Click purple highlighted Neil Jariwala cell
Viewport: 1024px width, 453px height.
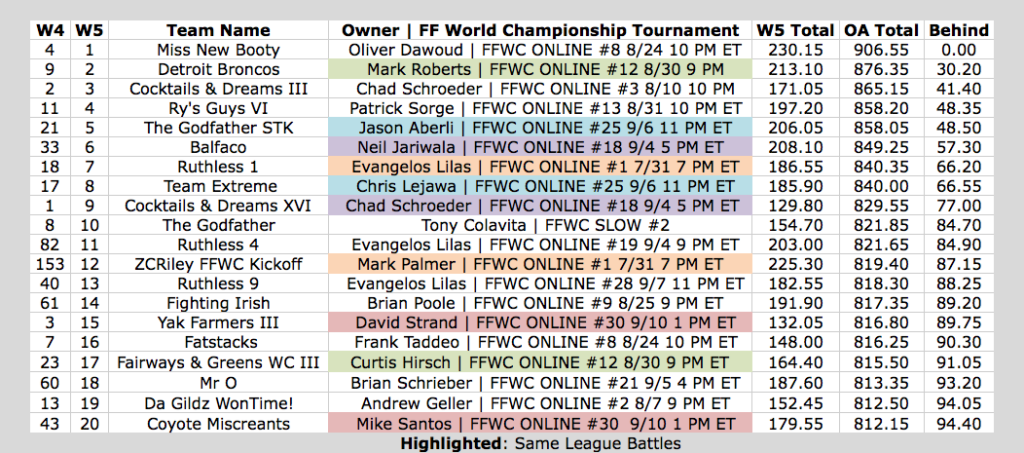pyautogui.click(x=540, y=147)
